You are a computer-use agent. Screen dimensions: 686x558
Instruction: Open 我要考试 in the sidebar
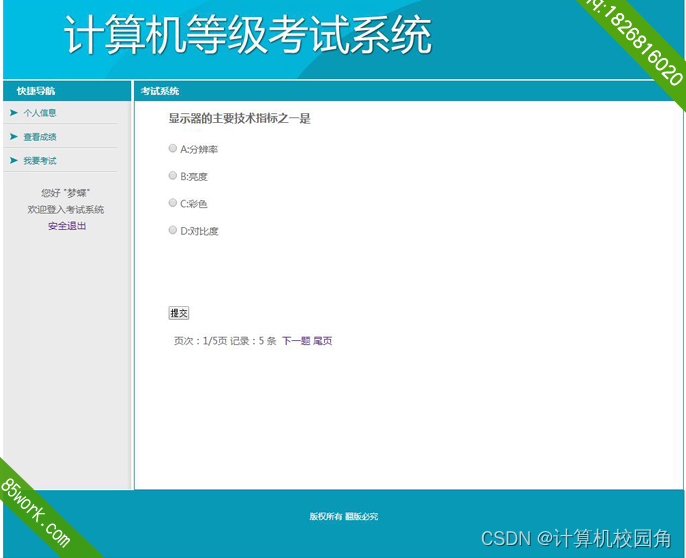(x=40, y=161)
